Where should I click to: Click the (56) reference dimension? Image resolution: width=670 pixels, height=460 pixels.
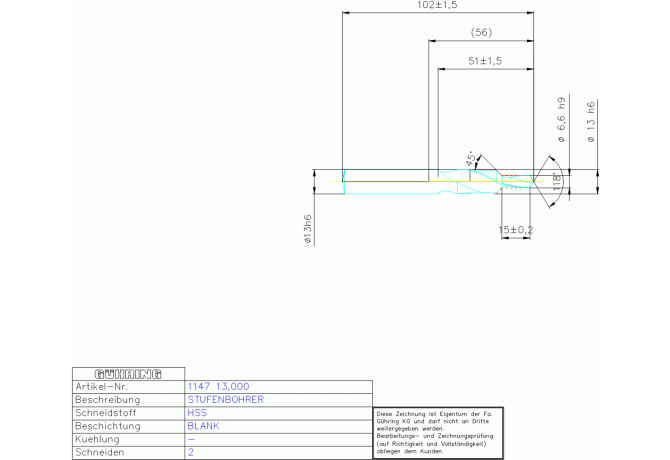coord(481,32)
